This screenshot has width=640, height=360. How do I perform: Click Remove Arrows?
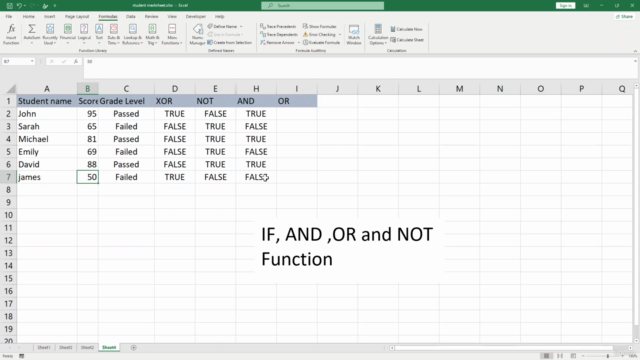tap(277, 42)
